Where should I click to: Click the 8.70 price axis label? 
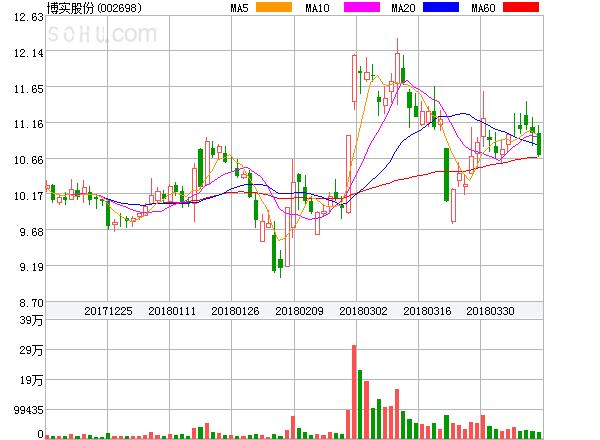click(31, 303)
